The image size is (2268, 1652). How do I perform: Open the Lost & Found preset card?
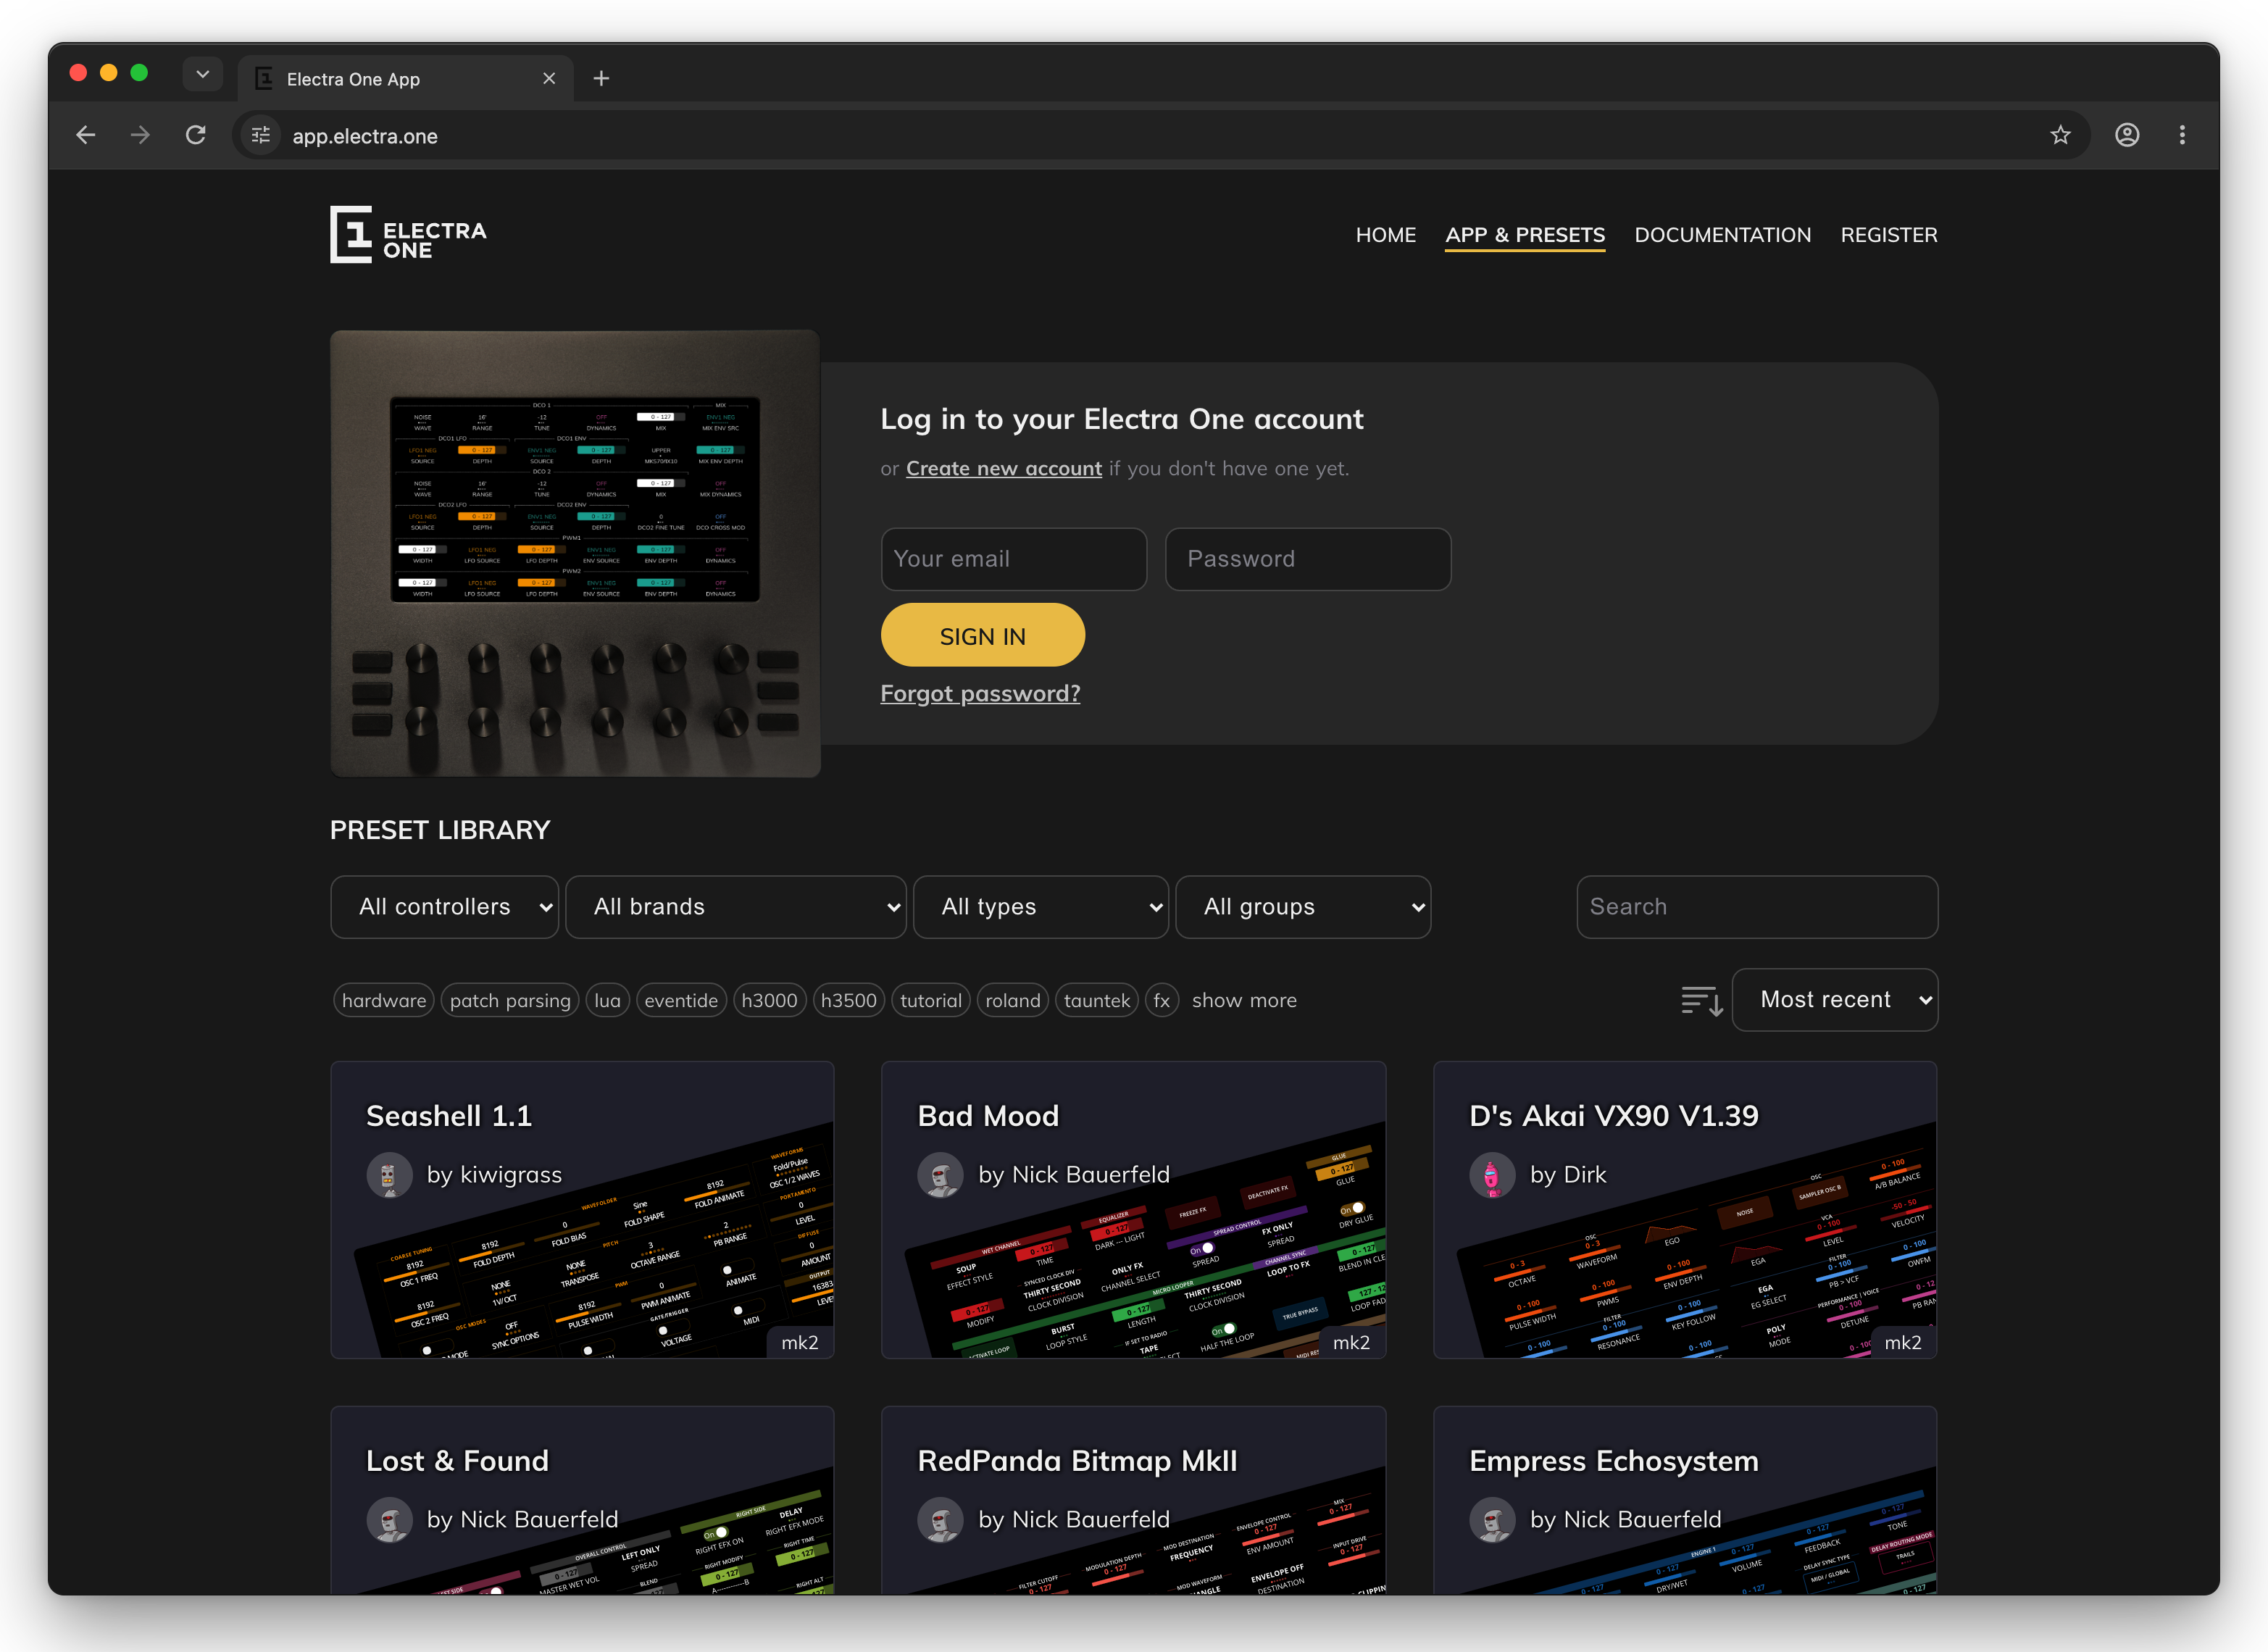[x=582, y=1500]
